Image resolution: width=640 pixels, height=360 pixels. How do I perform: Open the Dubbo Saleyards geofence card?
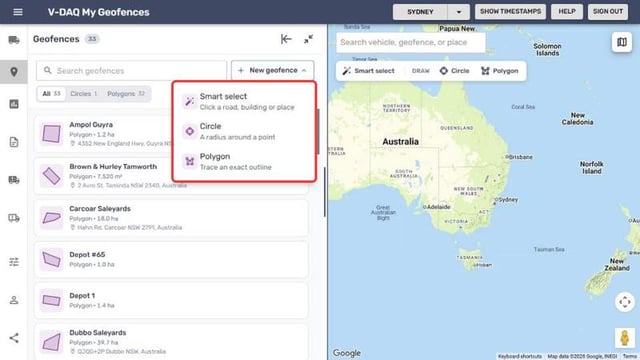coord(171,342)
